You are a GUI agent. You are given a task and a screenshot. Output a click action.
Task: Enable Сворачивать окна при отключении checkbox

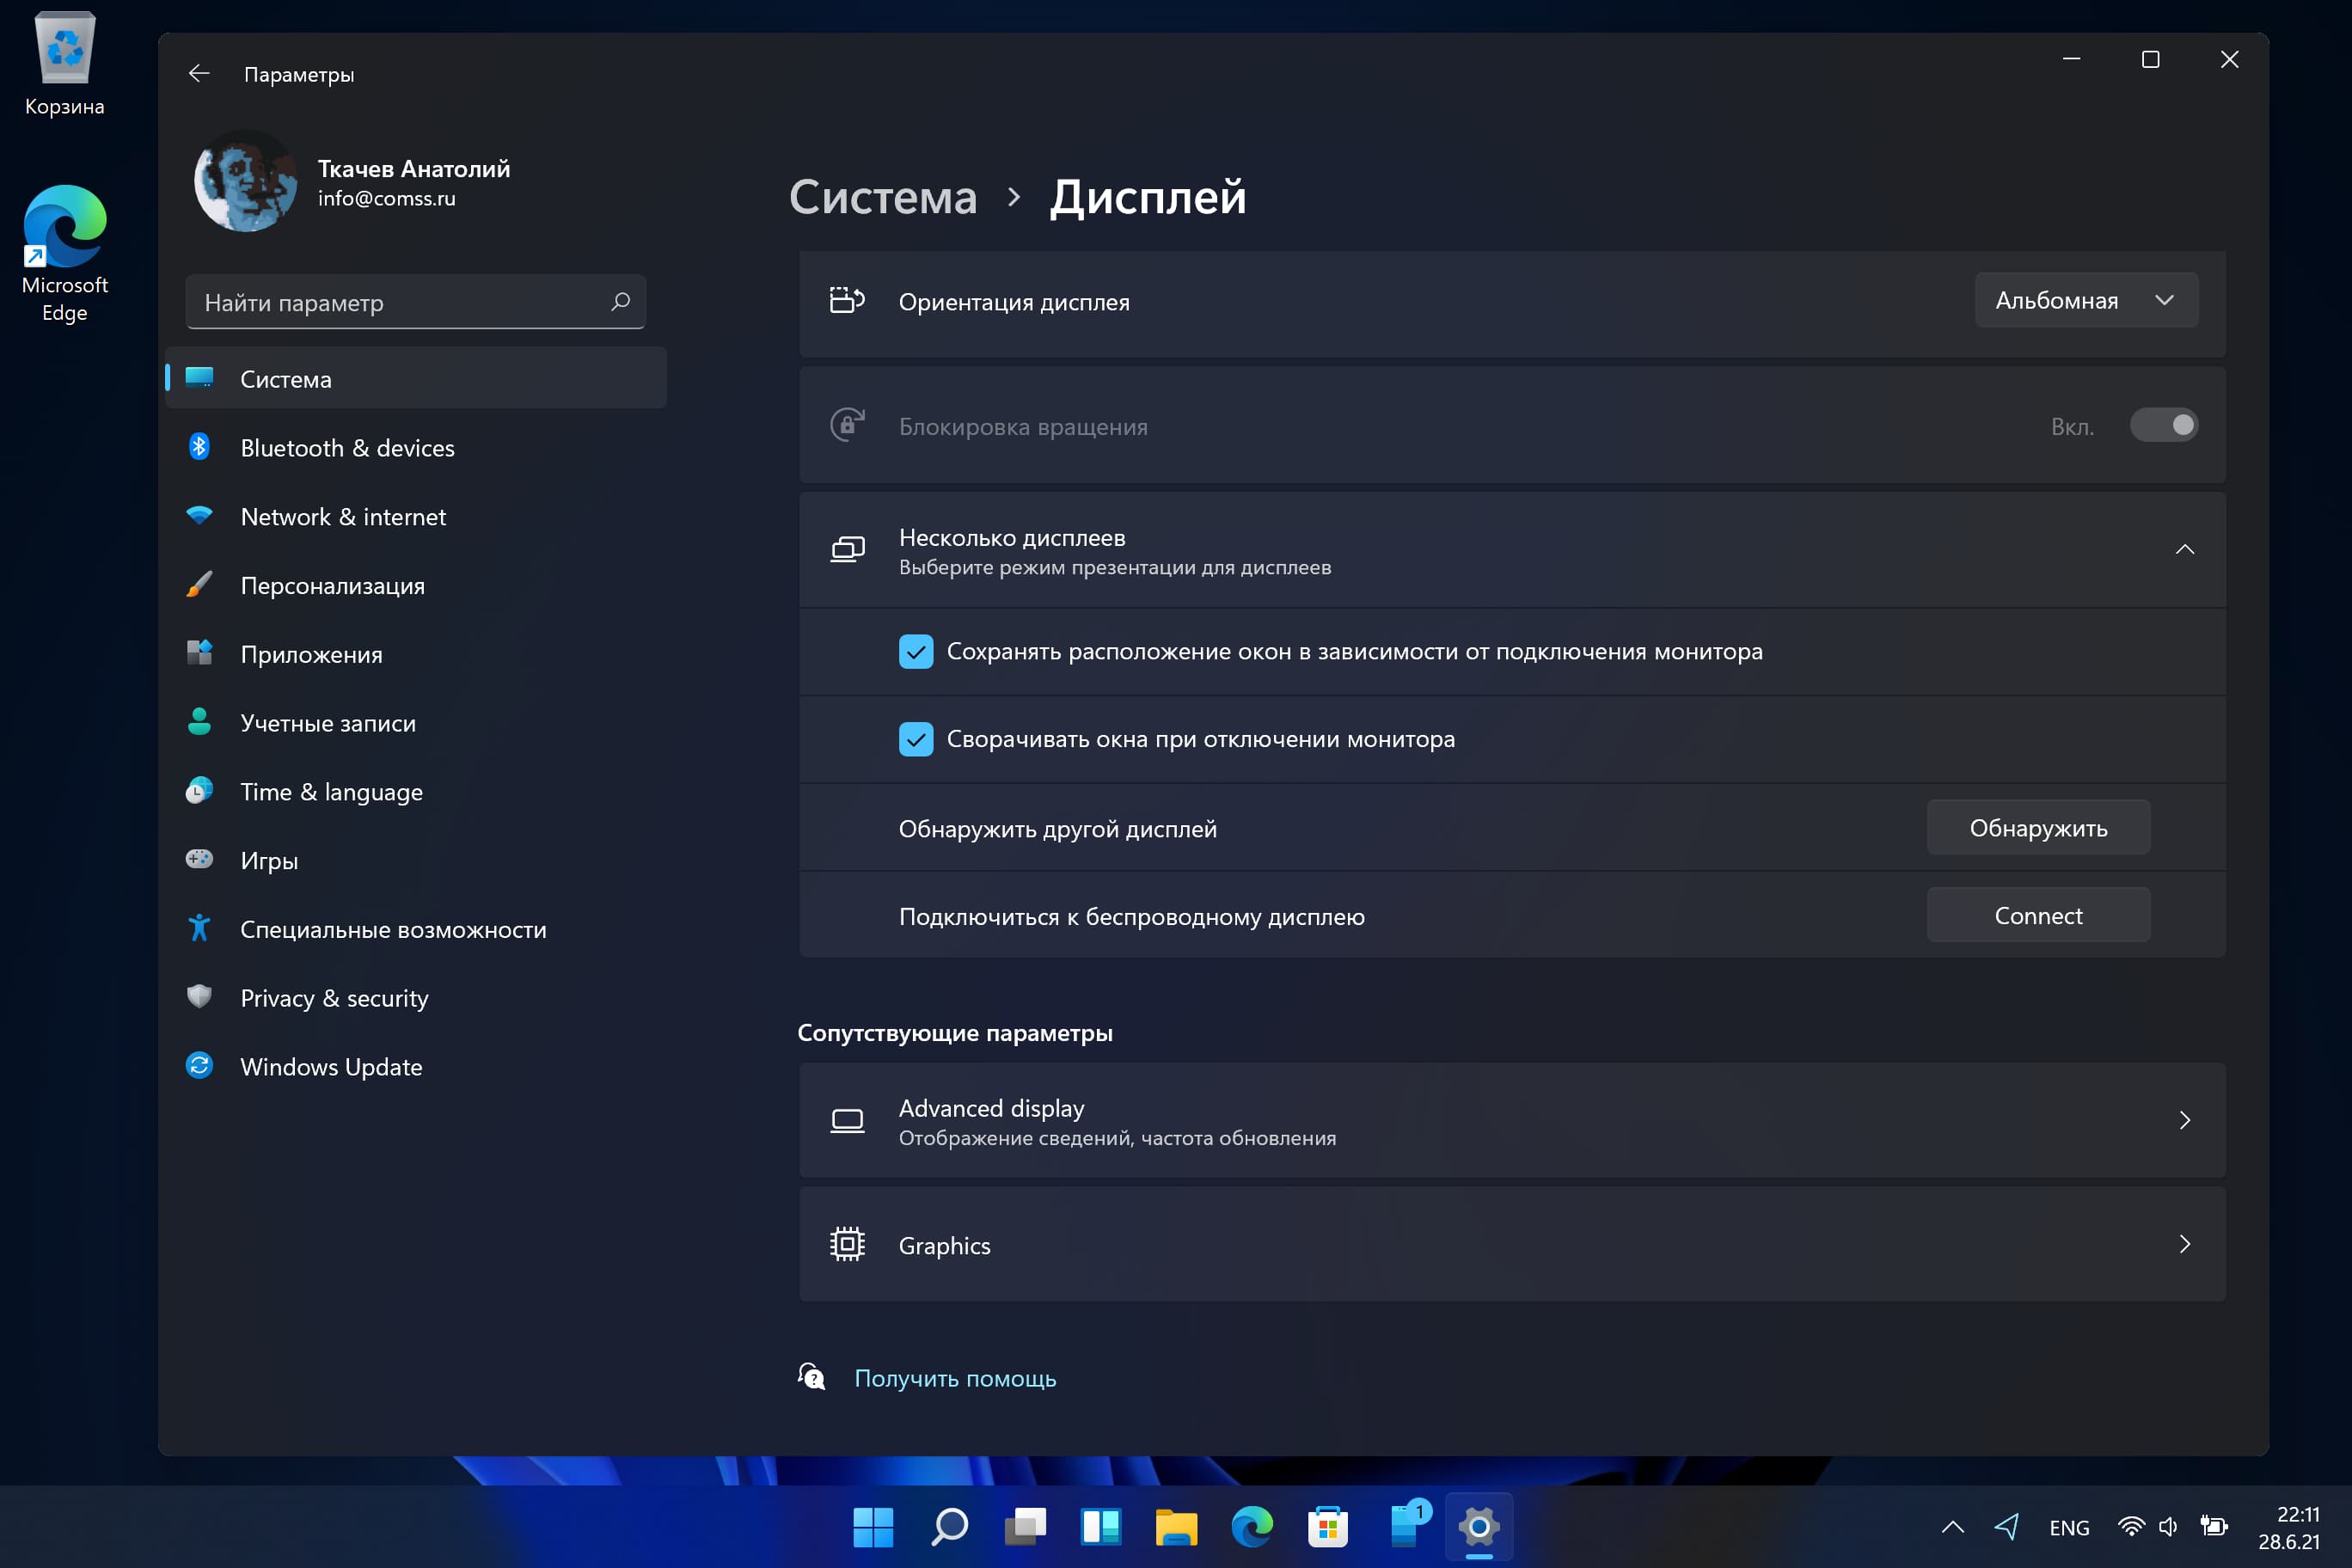coord(916,738)
